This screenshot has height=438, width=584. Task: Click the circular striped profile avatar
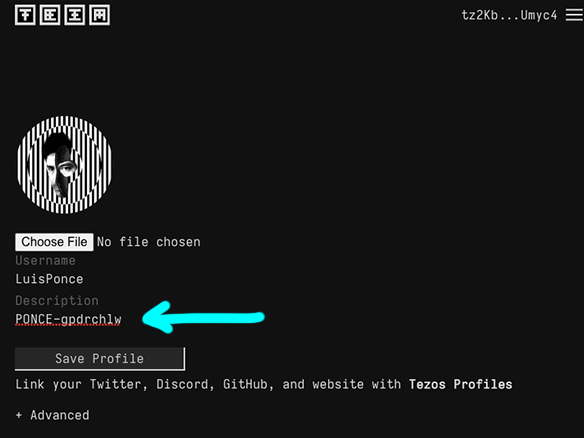(x=64, y=165)
